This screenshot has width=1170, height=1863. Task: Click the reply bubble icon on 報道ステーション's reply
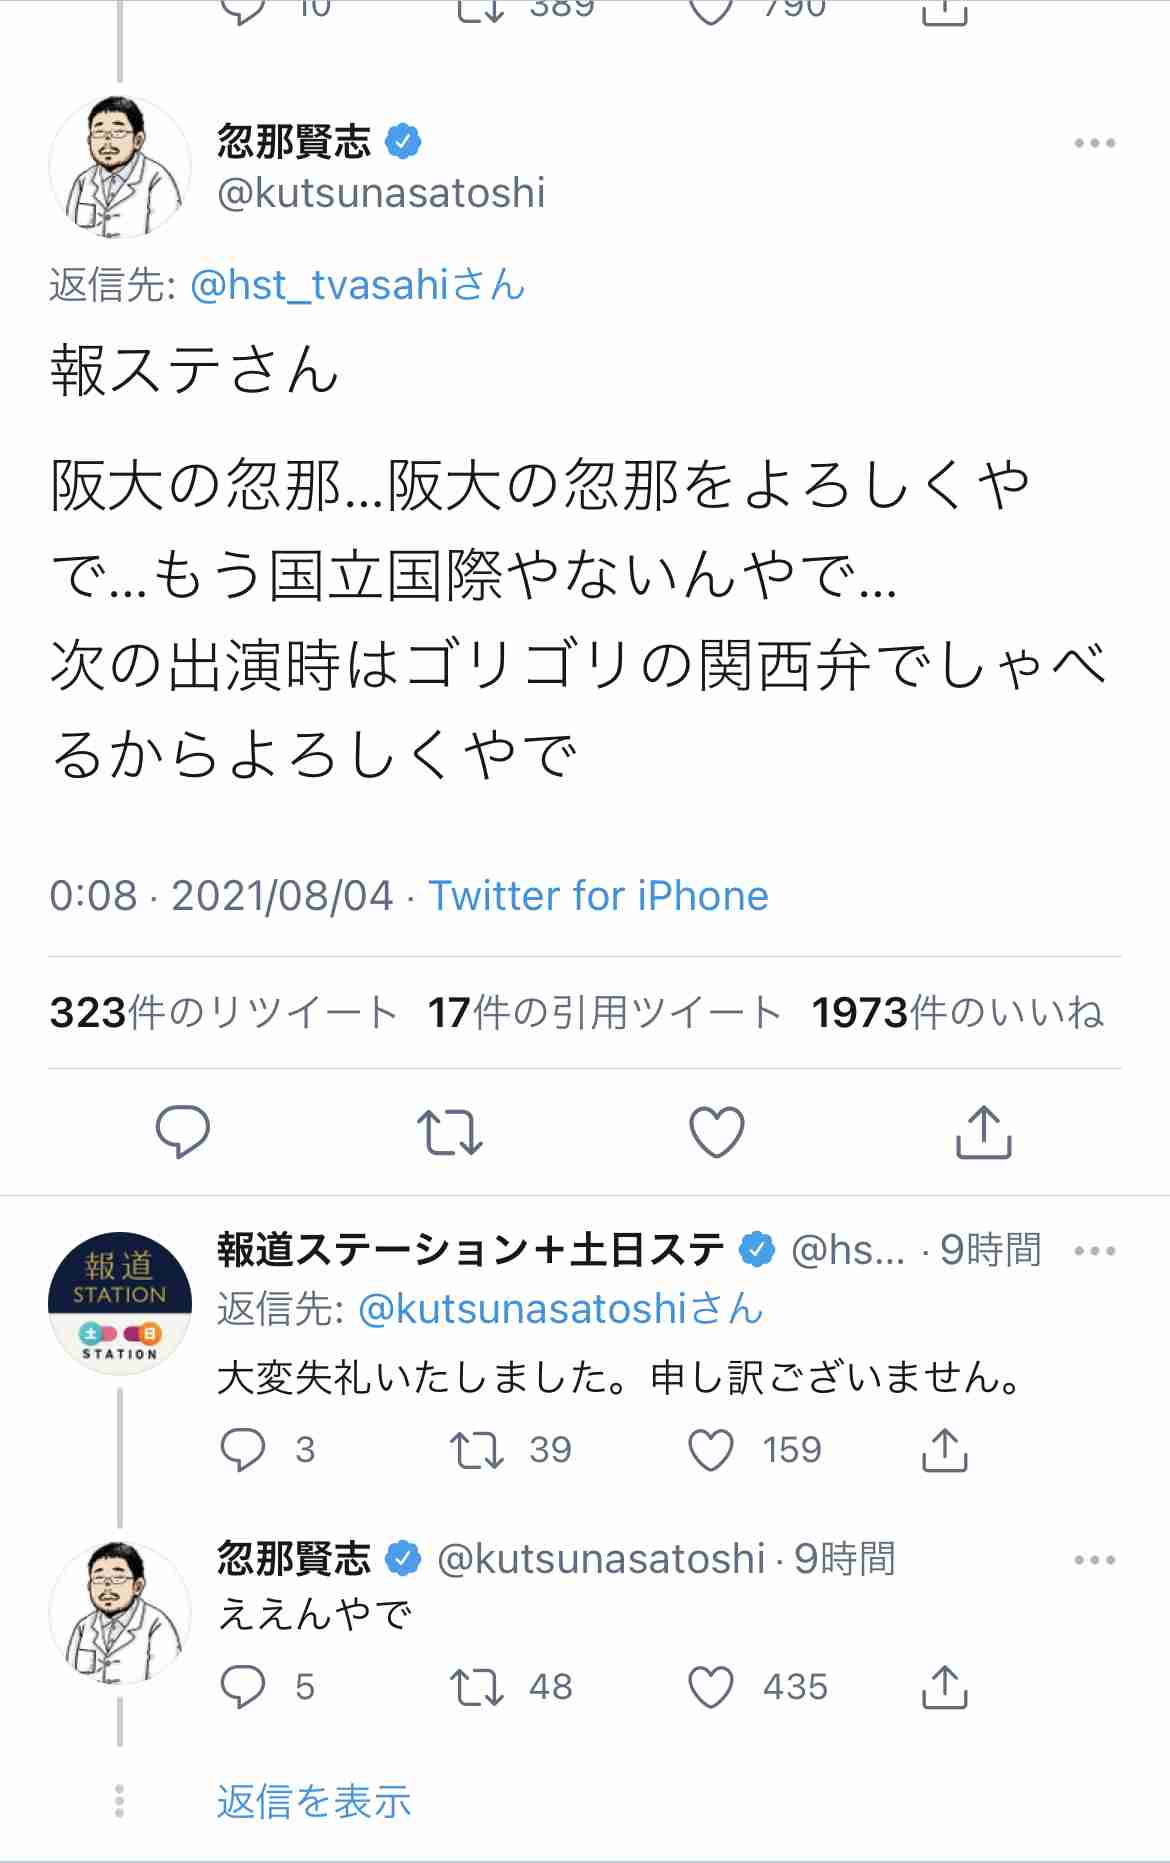click(x=245, y=1448)
